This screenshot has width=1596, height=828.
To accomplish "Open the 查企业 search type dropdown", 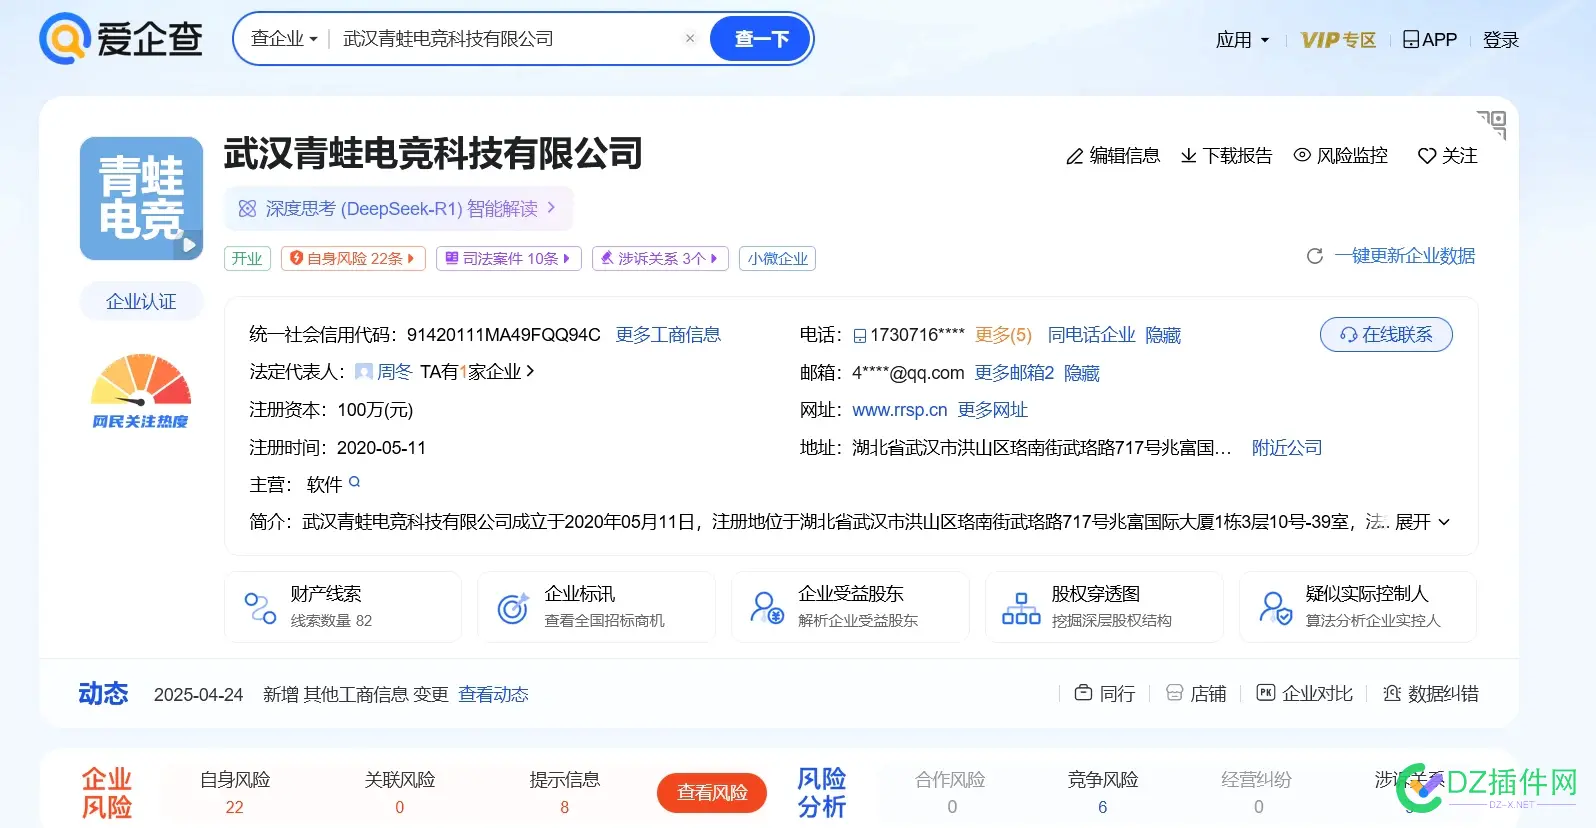I will (x=283, y=39).
